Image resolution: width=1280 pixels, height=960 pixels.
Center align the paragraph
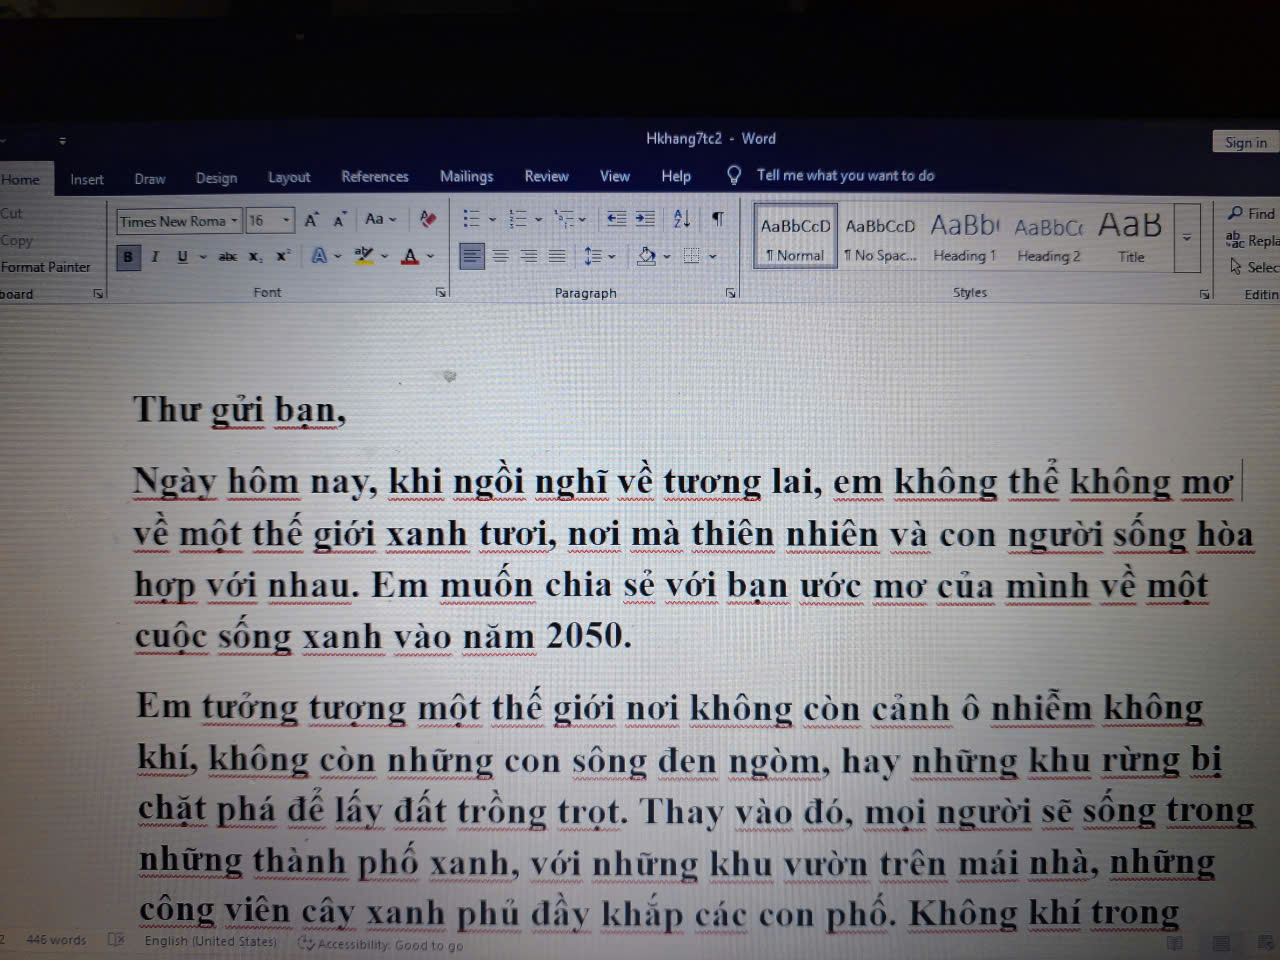[x=501, y=256]
